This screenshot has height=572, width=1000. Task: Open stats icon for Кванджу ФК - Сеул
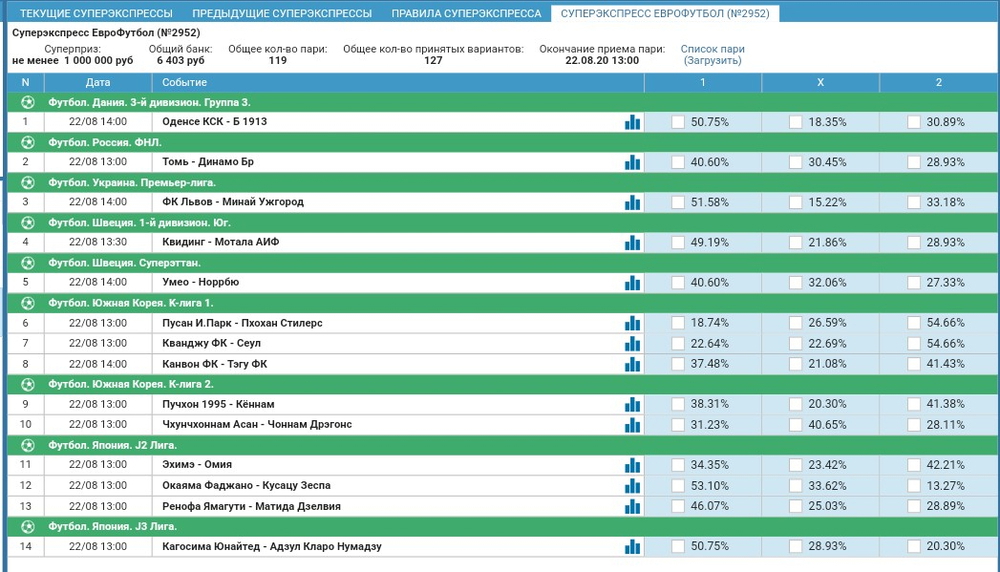pyautogui.click(x=632, y=343)
